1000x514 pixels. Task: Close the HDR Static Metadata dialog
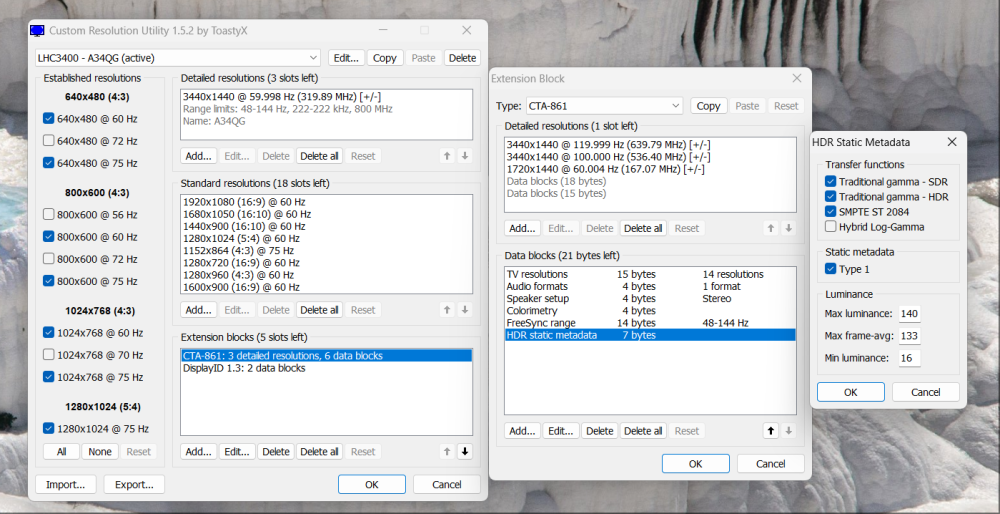click(952, 142)
